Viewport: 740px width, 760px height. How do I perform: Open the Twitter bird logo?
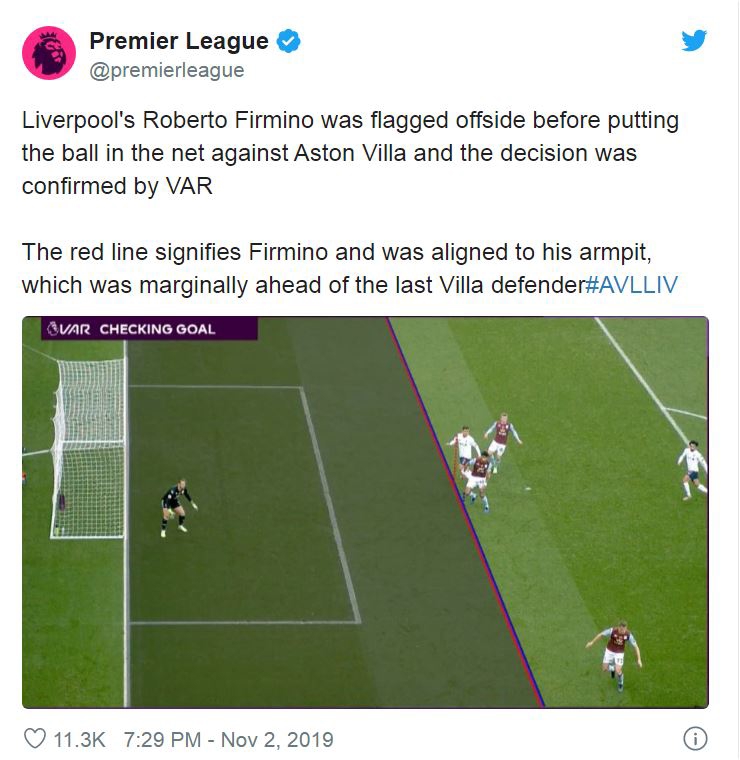[x=694, y=41]
